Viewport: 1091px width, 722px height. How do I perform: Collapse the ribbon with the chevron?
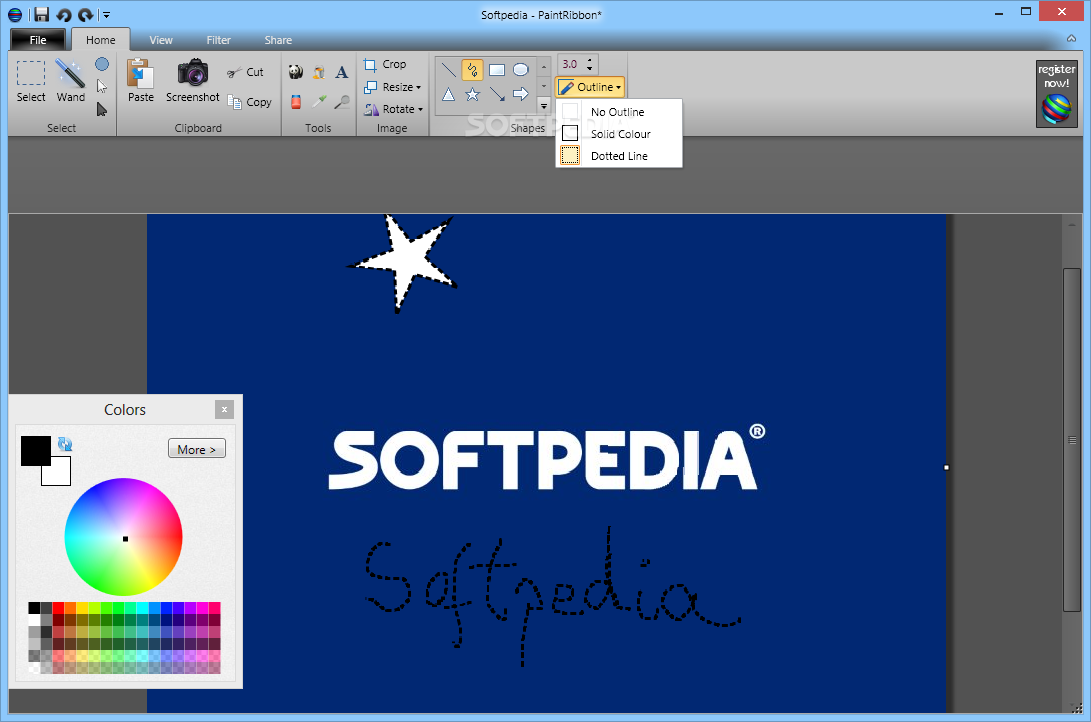(1071, 39)
